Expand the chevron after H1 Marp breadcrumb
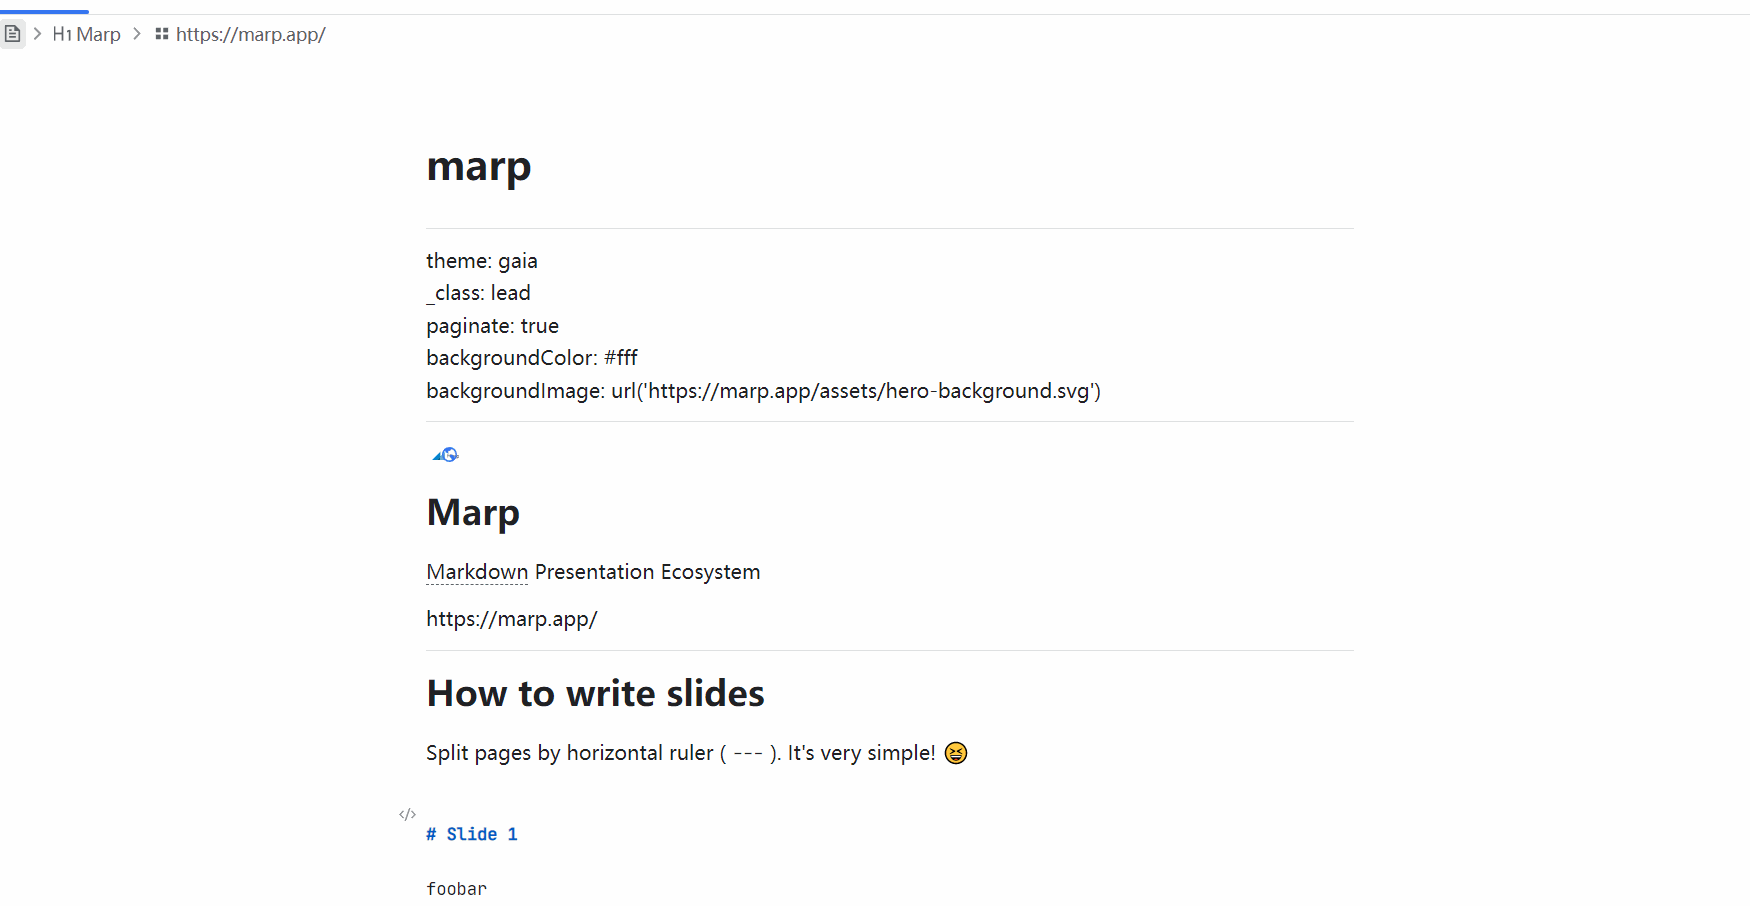 (x=137, y=34)
